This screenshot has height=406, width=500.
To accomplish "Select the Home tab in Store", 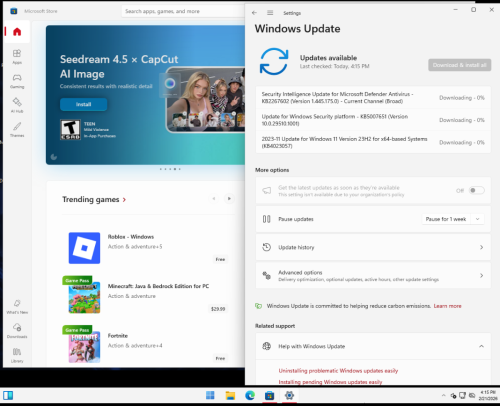I will tap(17, 32).
